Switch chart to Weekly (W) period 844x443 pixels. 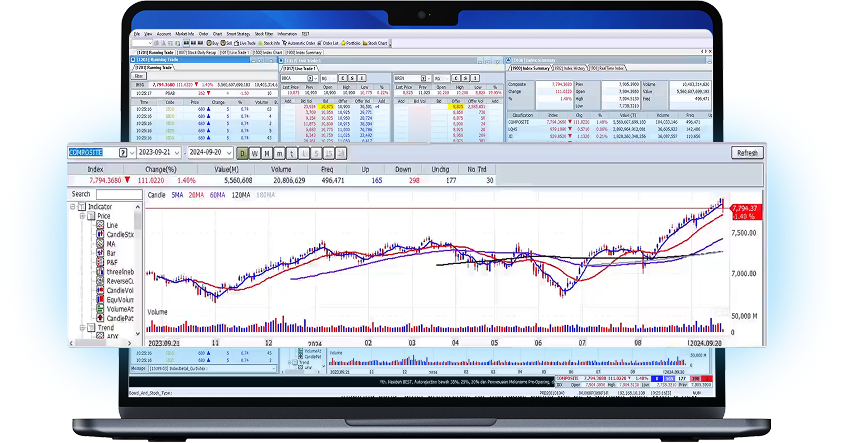(254, 153)
